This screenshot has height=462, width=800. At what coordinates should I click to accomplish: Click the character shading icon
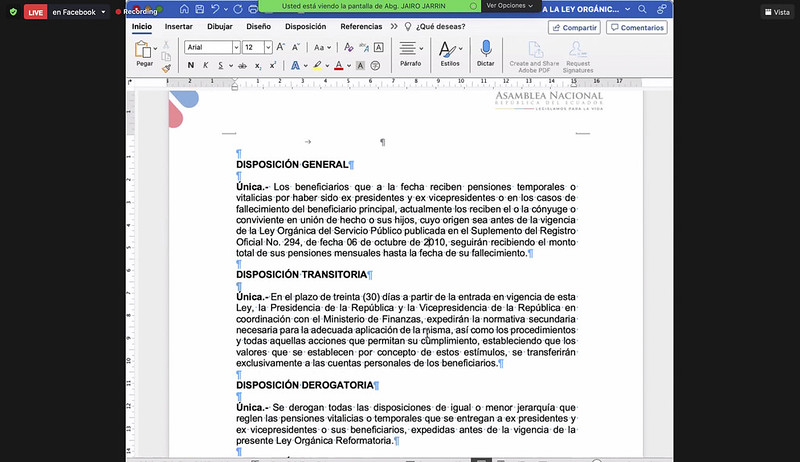pyautogui.click(x=360, y=65)
